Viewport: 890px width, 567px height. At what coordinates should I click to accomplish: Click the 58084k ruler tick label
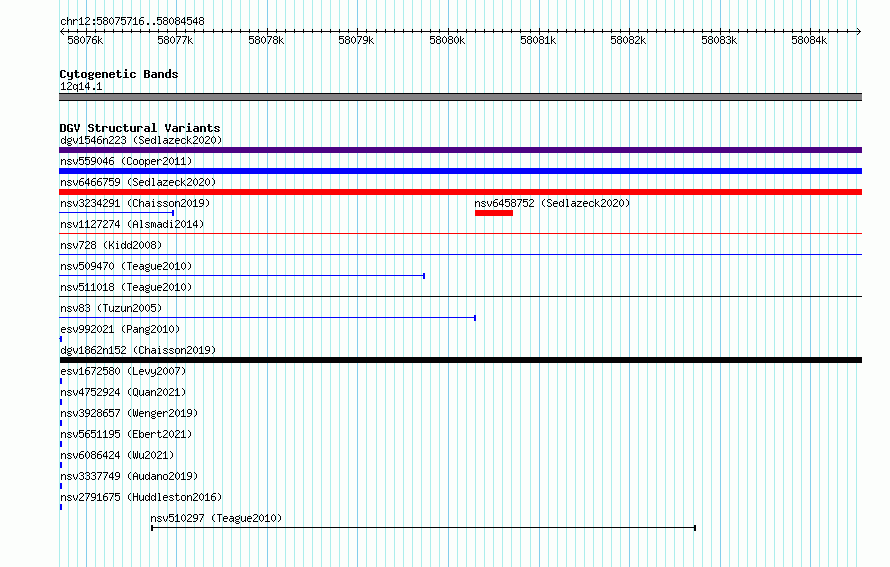tap(809, 40)
